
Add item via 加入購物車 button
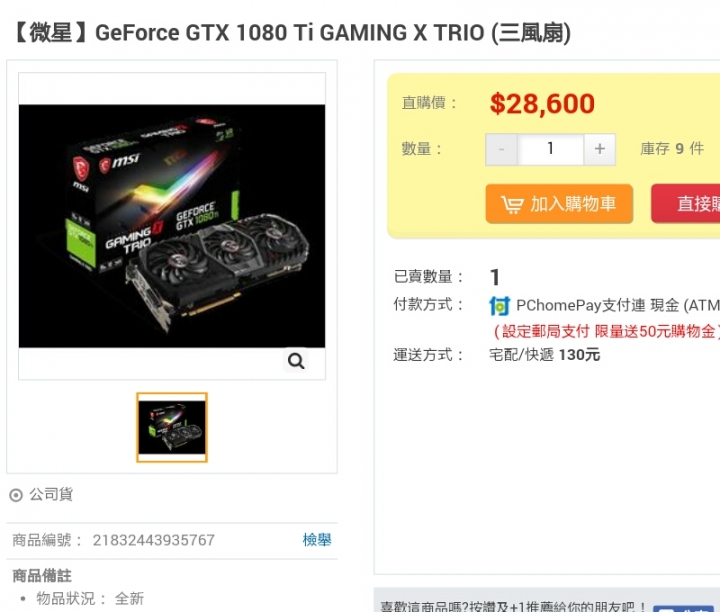tap(559, 204)
